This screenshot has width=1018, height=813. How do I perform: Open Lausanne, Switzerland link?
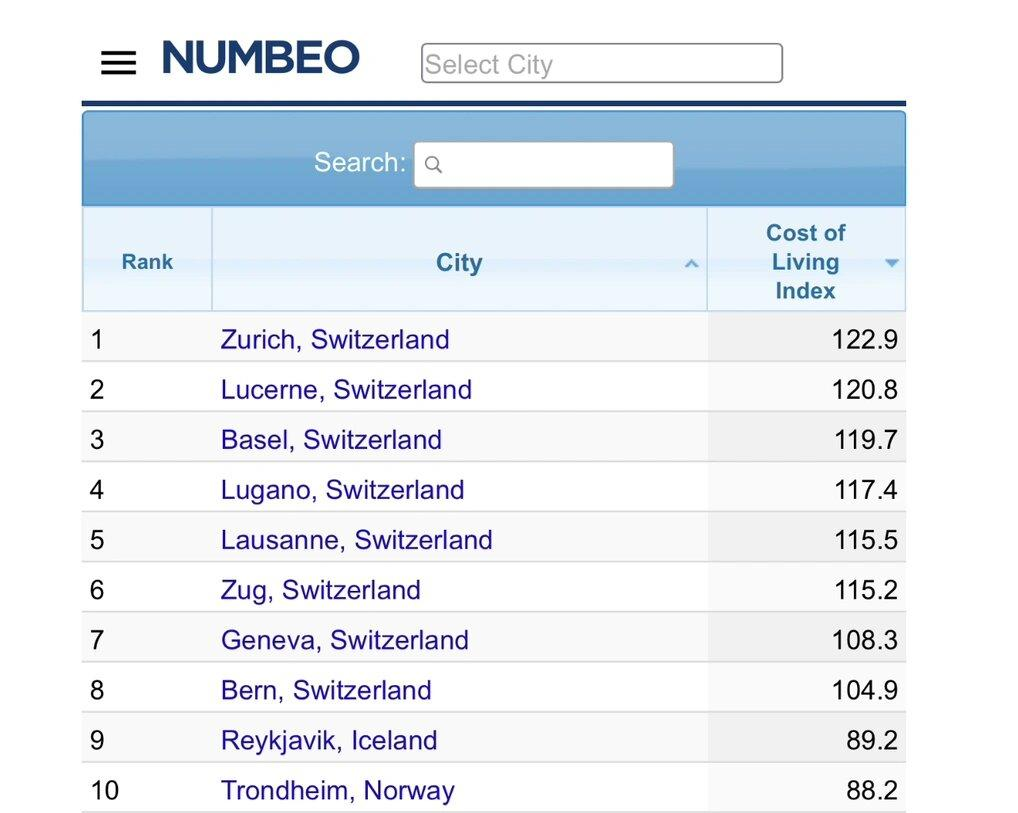356,540
